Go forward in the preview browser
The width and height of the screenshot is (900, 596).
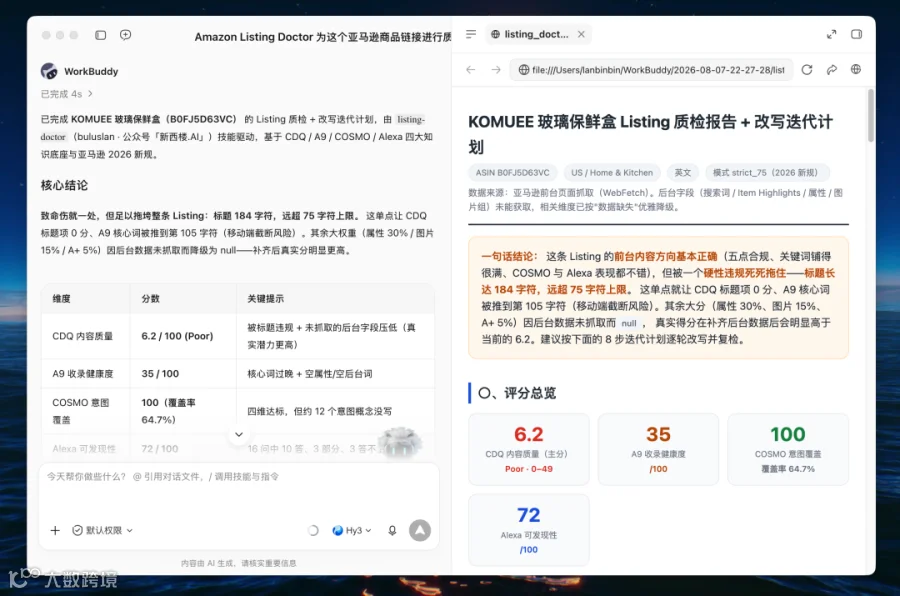point(496,70)
